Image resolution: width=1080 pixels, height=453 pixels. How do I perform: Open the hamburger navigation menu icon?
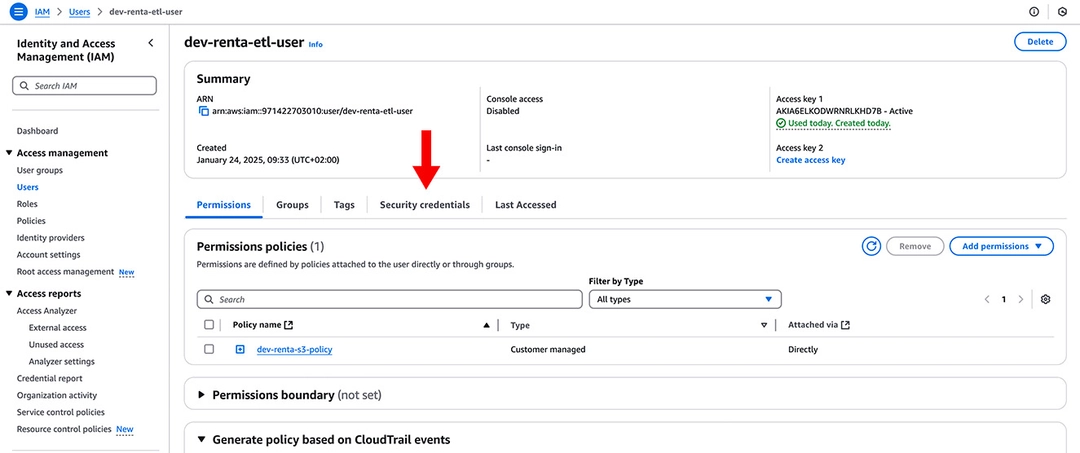point(19,12)
